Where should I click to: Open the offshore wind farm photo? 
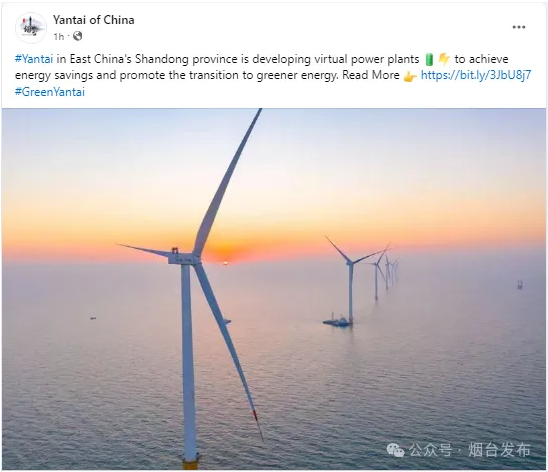point(274,289)
